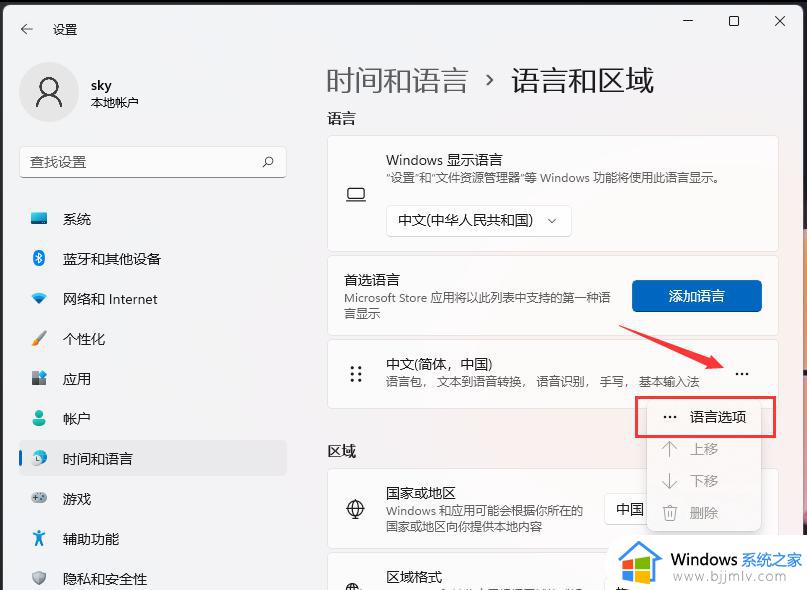Click the 帐户 person icon

click(x=39, y=418)
